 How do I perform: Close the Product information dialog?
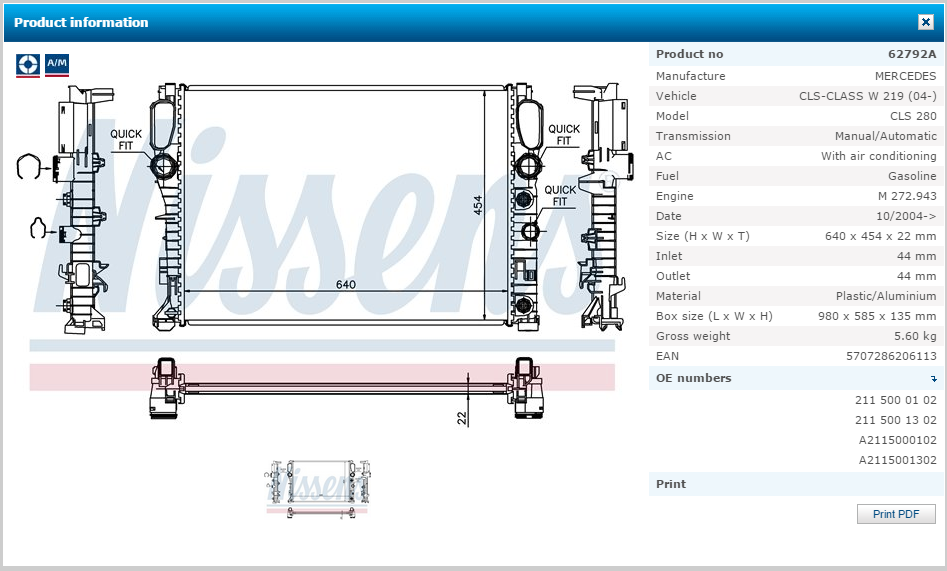click(925, 22)
